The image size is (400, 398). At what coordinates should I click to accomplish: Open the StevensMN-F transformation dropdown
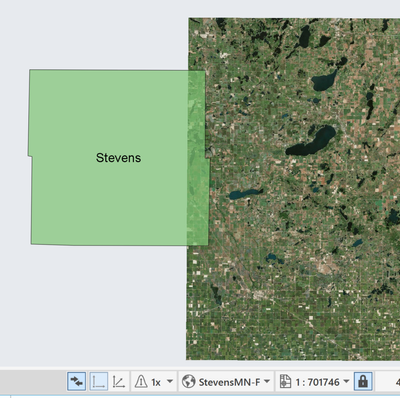click(x=267, y=381)
